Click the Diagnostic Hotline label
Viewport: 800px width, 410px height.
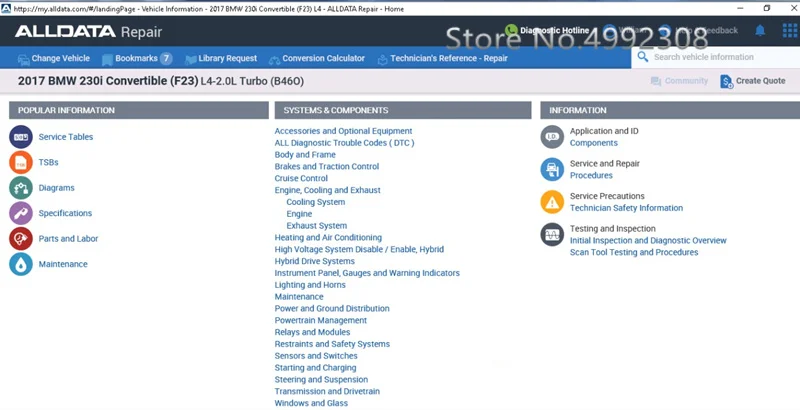[x=555, y=31]
